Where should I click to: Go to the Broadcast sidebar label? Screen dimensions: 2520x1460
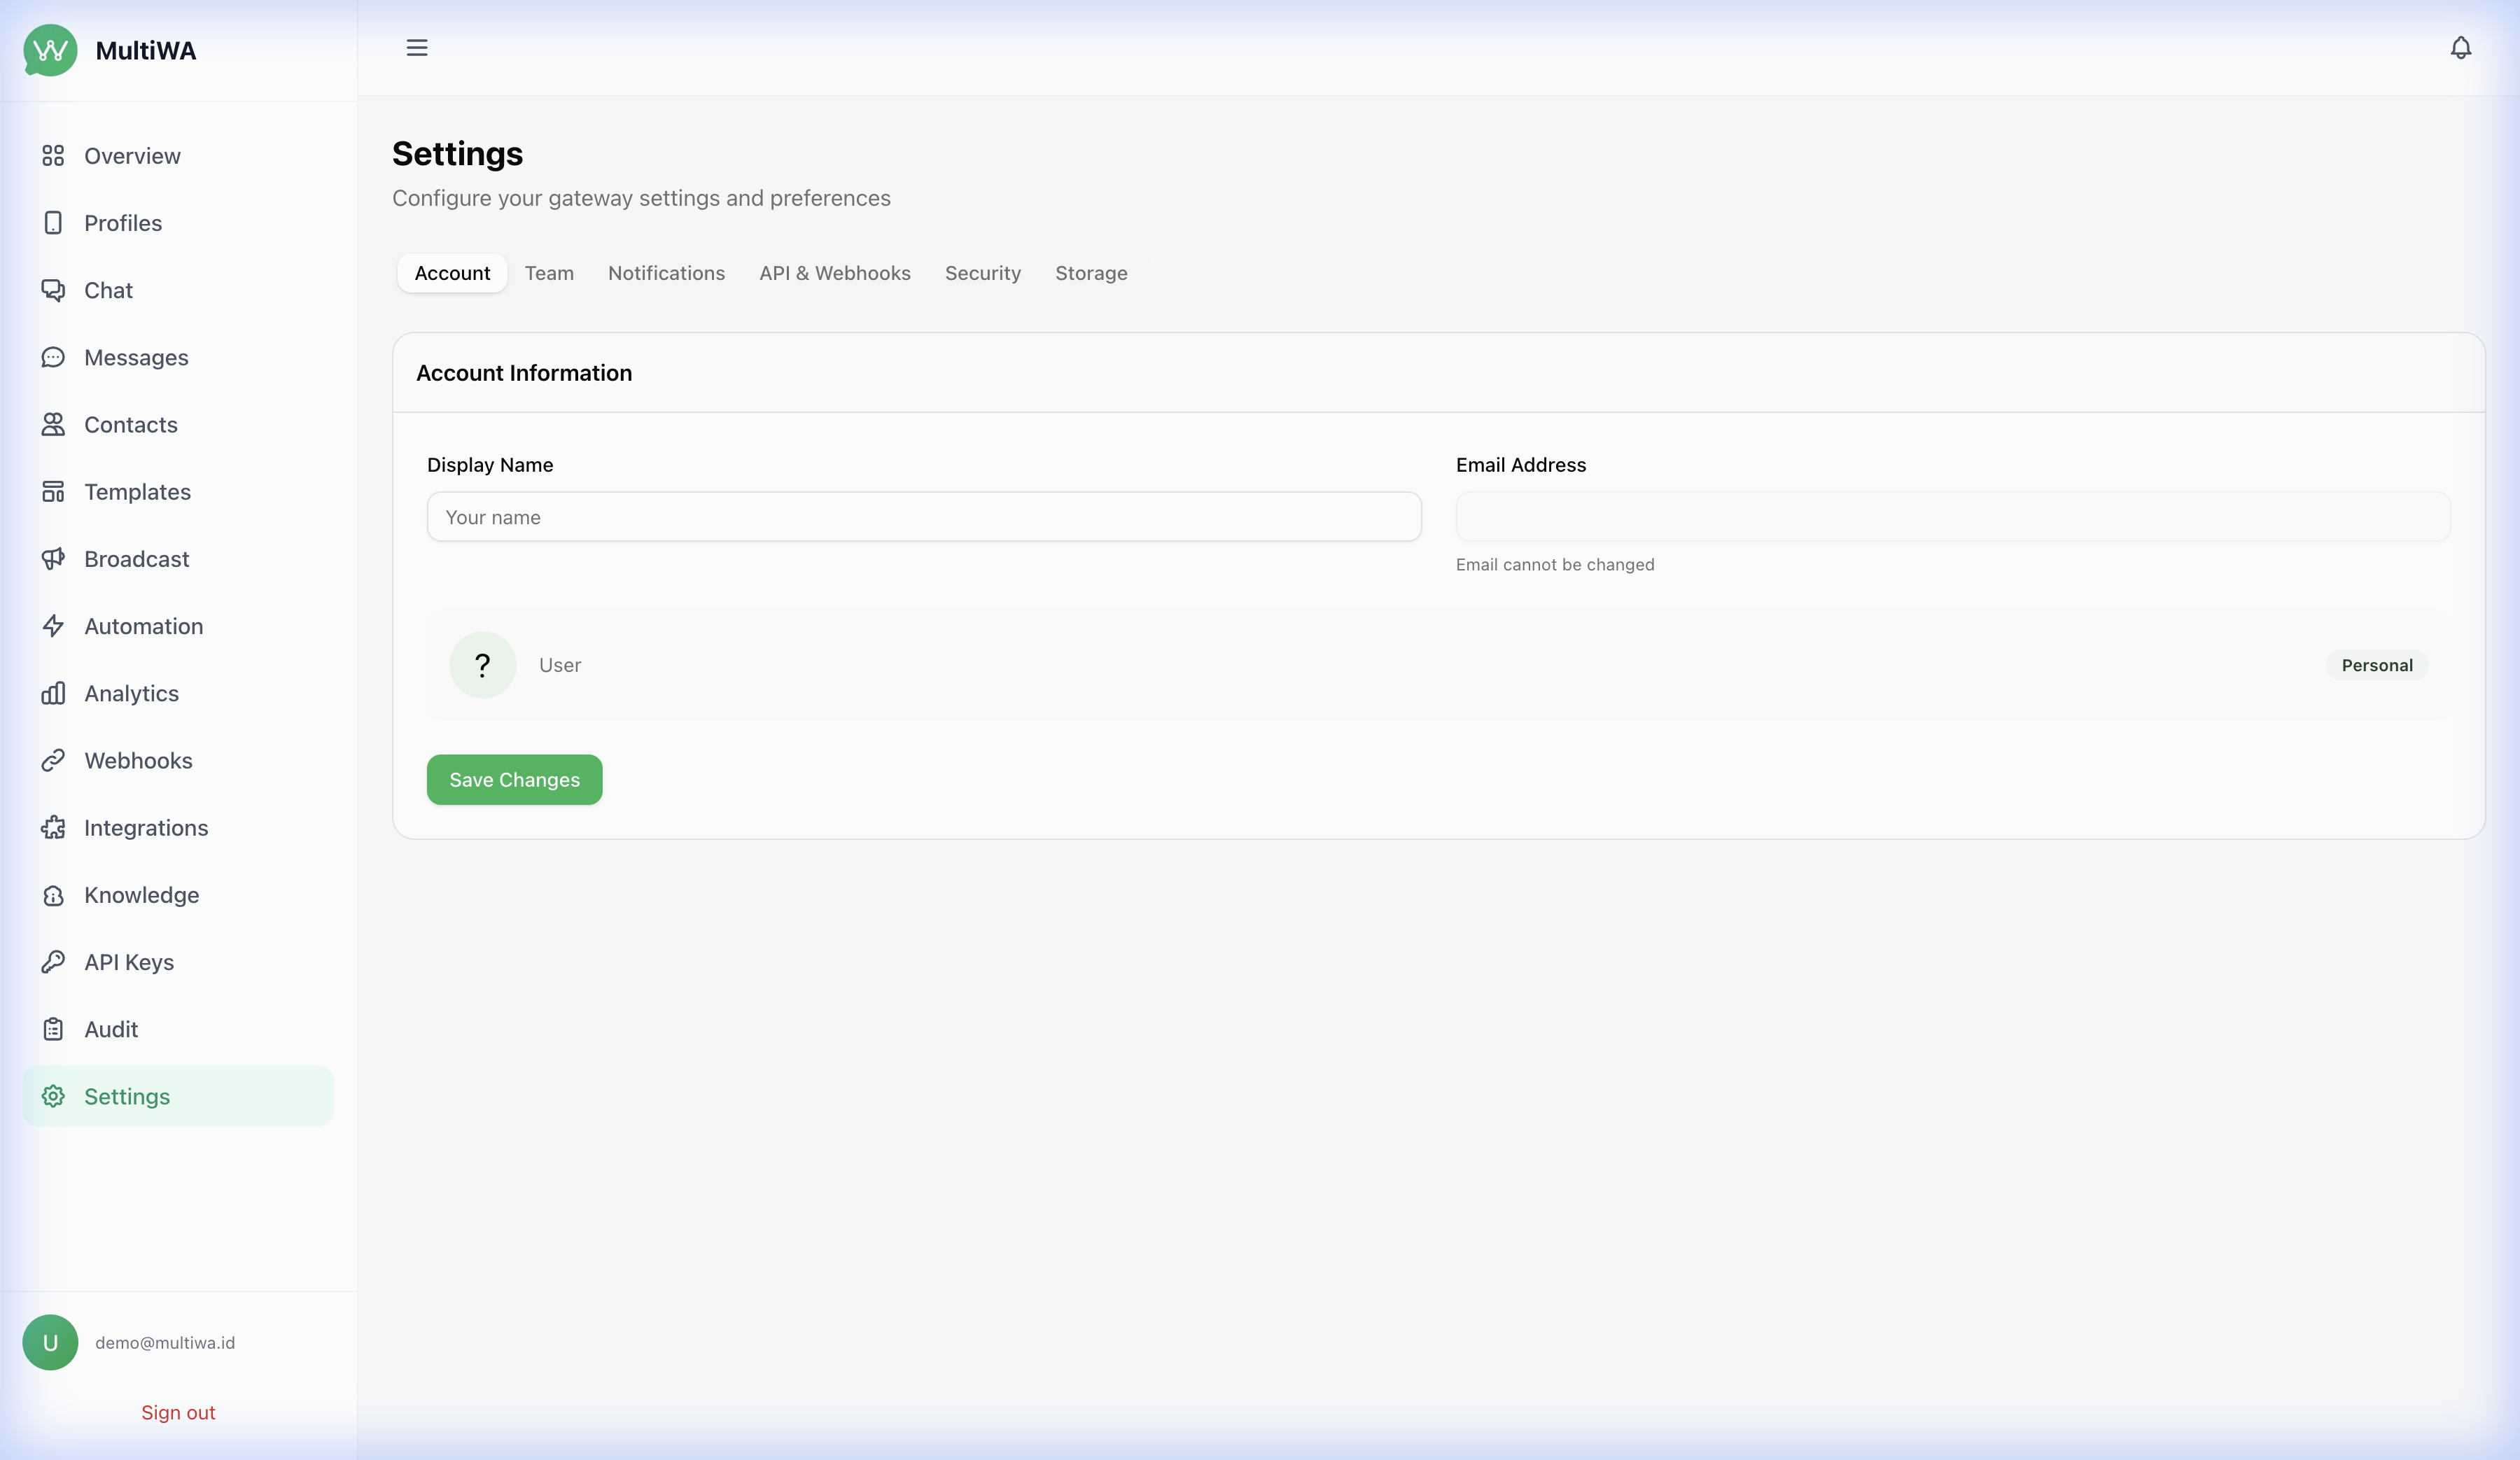click(x=136, y=559)
